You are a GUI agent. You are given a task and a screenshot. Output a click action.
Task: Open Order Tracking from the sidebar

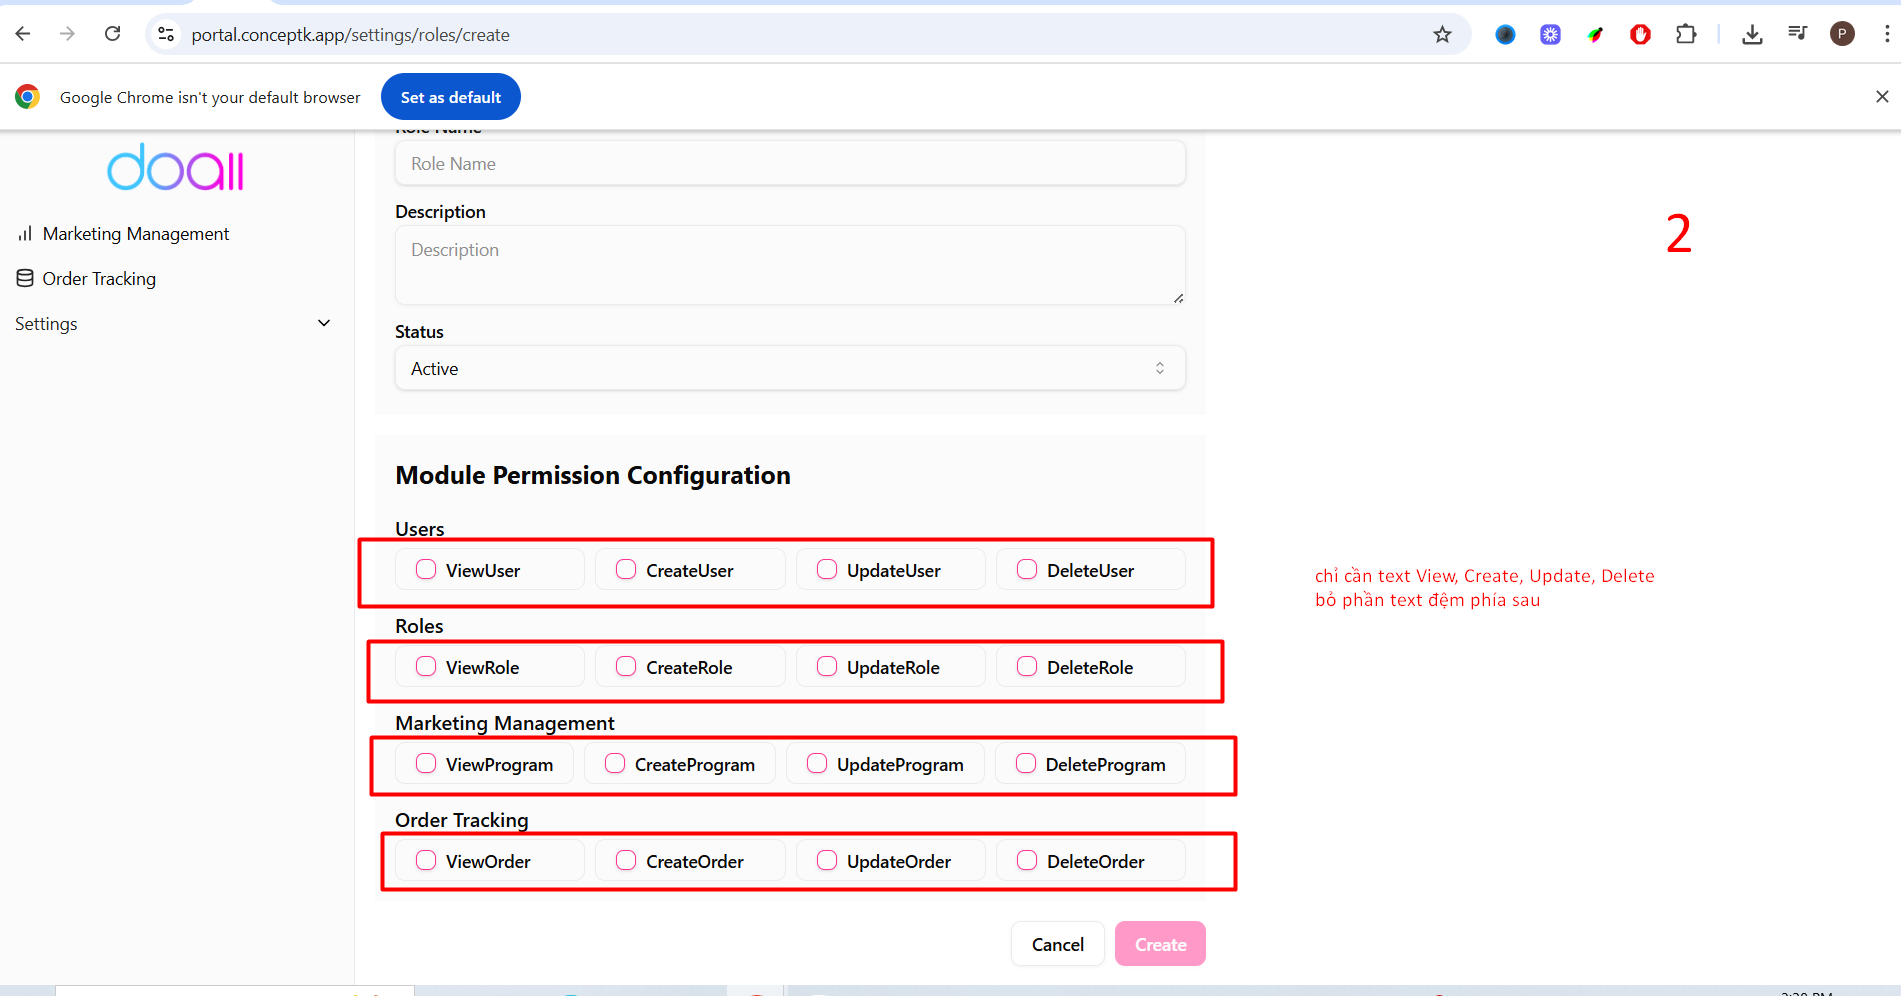click(99, 279)
